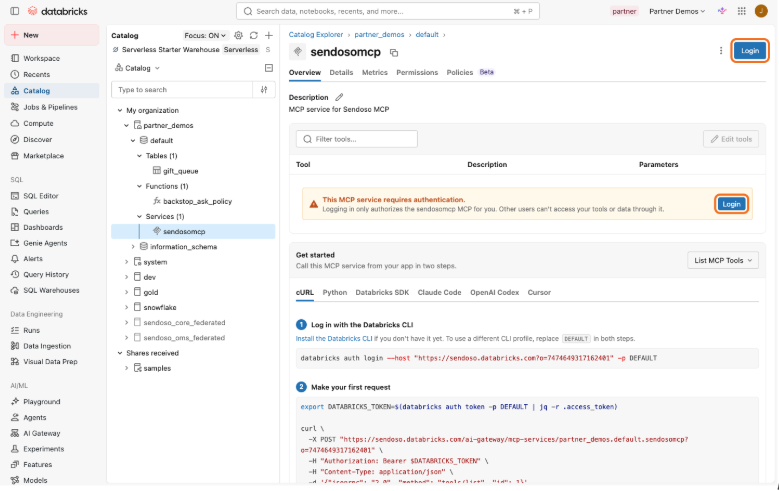Viewport: 779px width, 491px height.
Task: Open the kebab menu beside Login
Action: pyautogui.click(x=721, y=51)
